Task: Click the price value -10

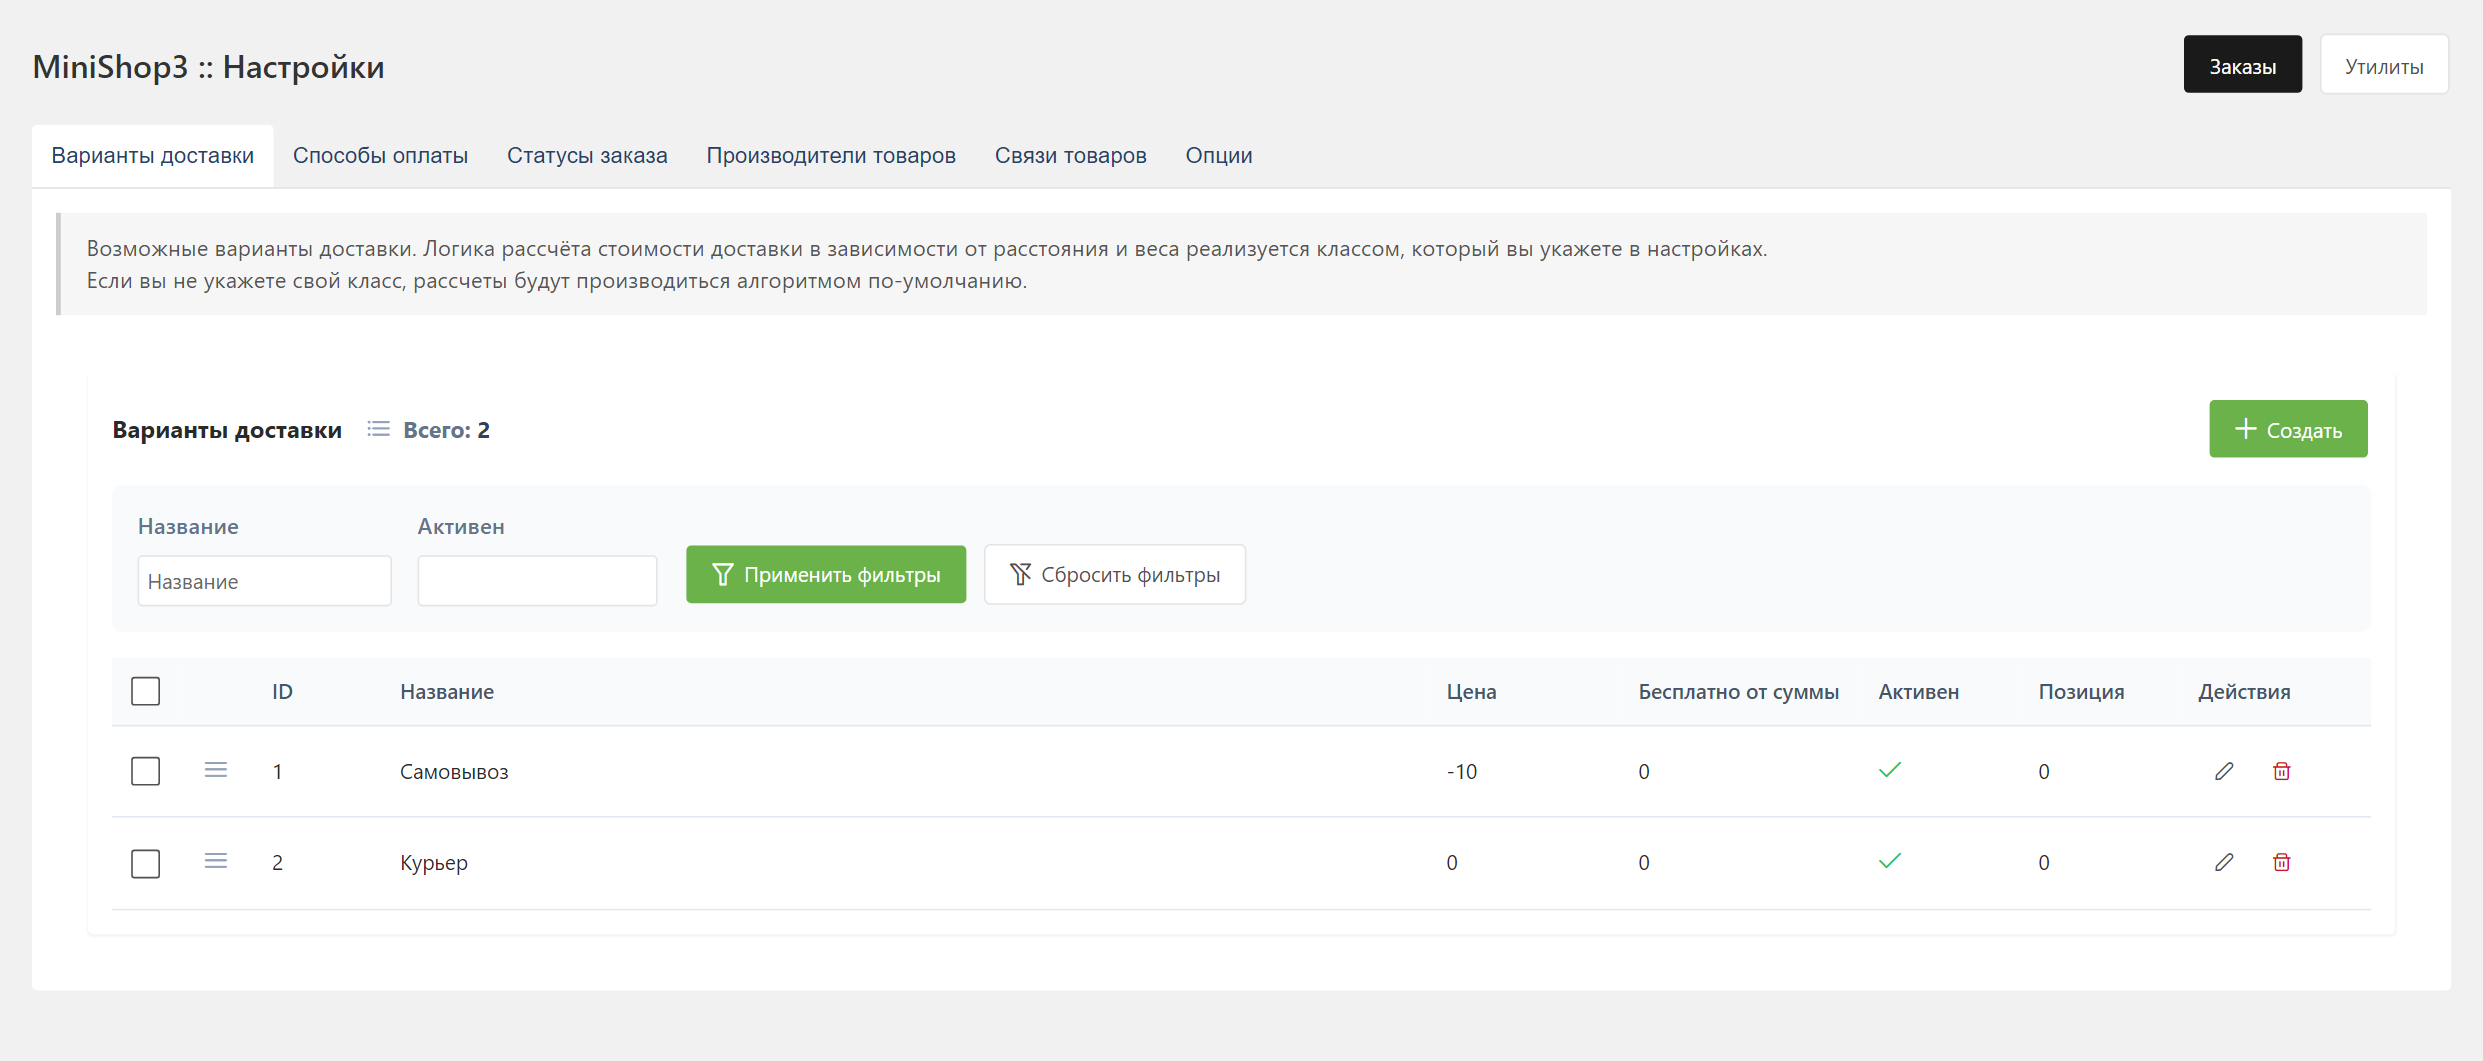Action: click(1461, 772)
